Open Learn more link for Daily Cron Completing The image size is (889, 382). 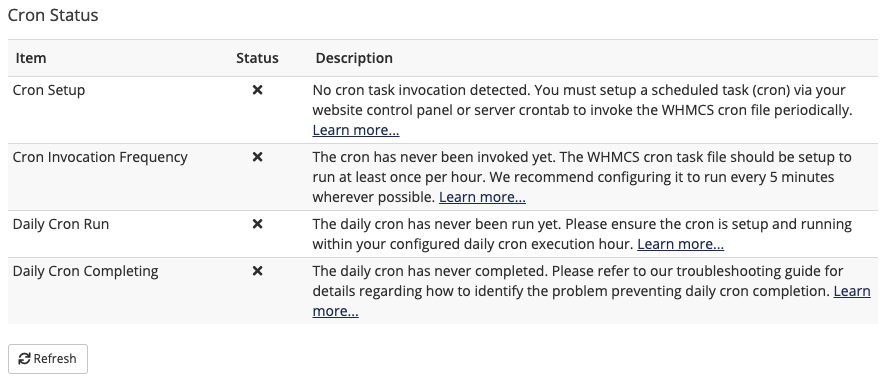click(852, 291)
